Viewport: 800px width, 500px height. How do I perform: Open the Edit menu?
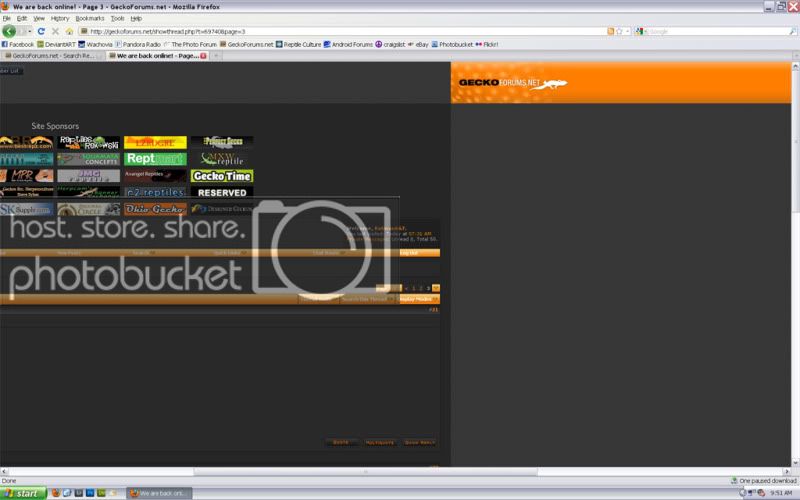pos(22,18)
